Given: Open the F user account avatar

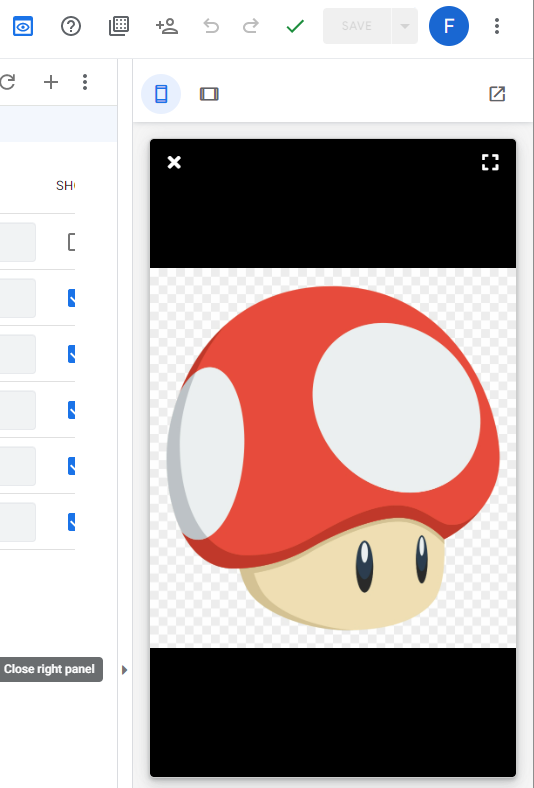Looking at the screenshot, I should point(449,26).
